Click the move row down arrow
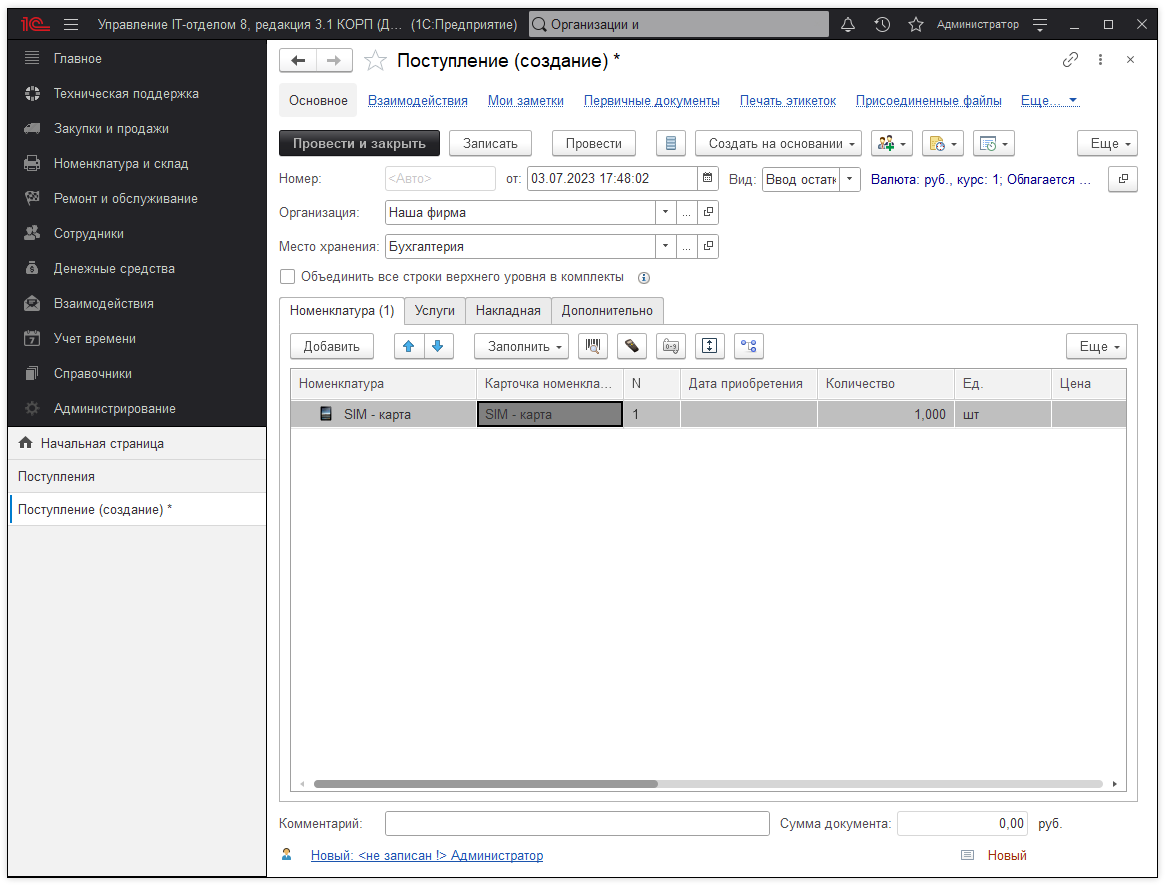This screenshot has height=885, width=1165. click(x=438, y=346)
